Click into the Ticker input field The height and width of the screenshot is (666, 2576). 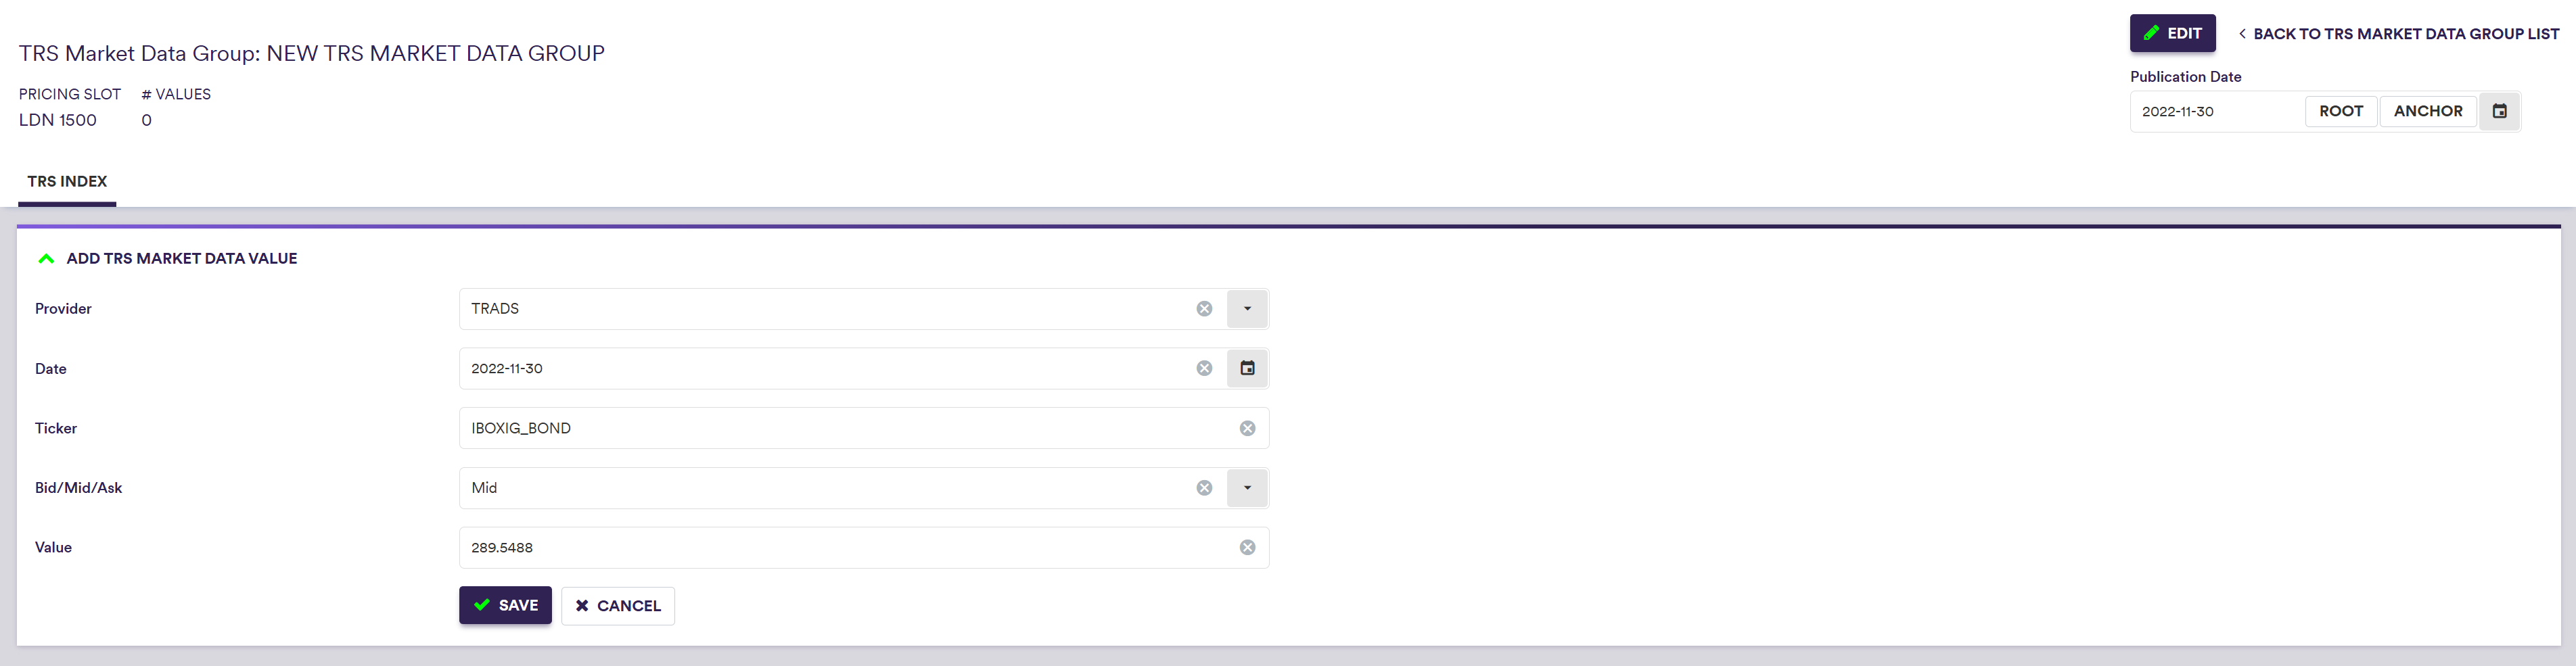point(840,428)
